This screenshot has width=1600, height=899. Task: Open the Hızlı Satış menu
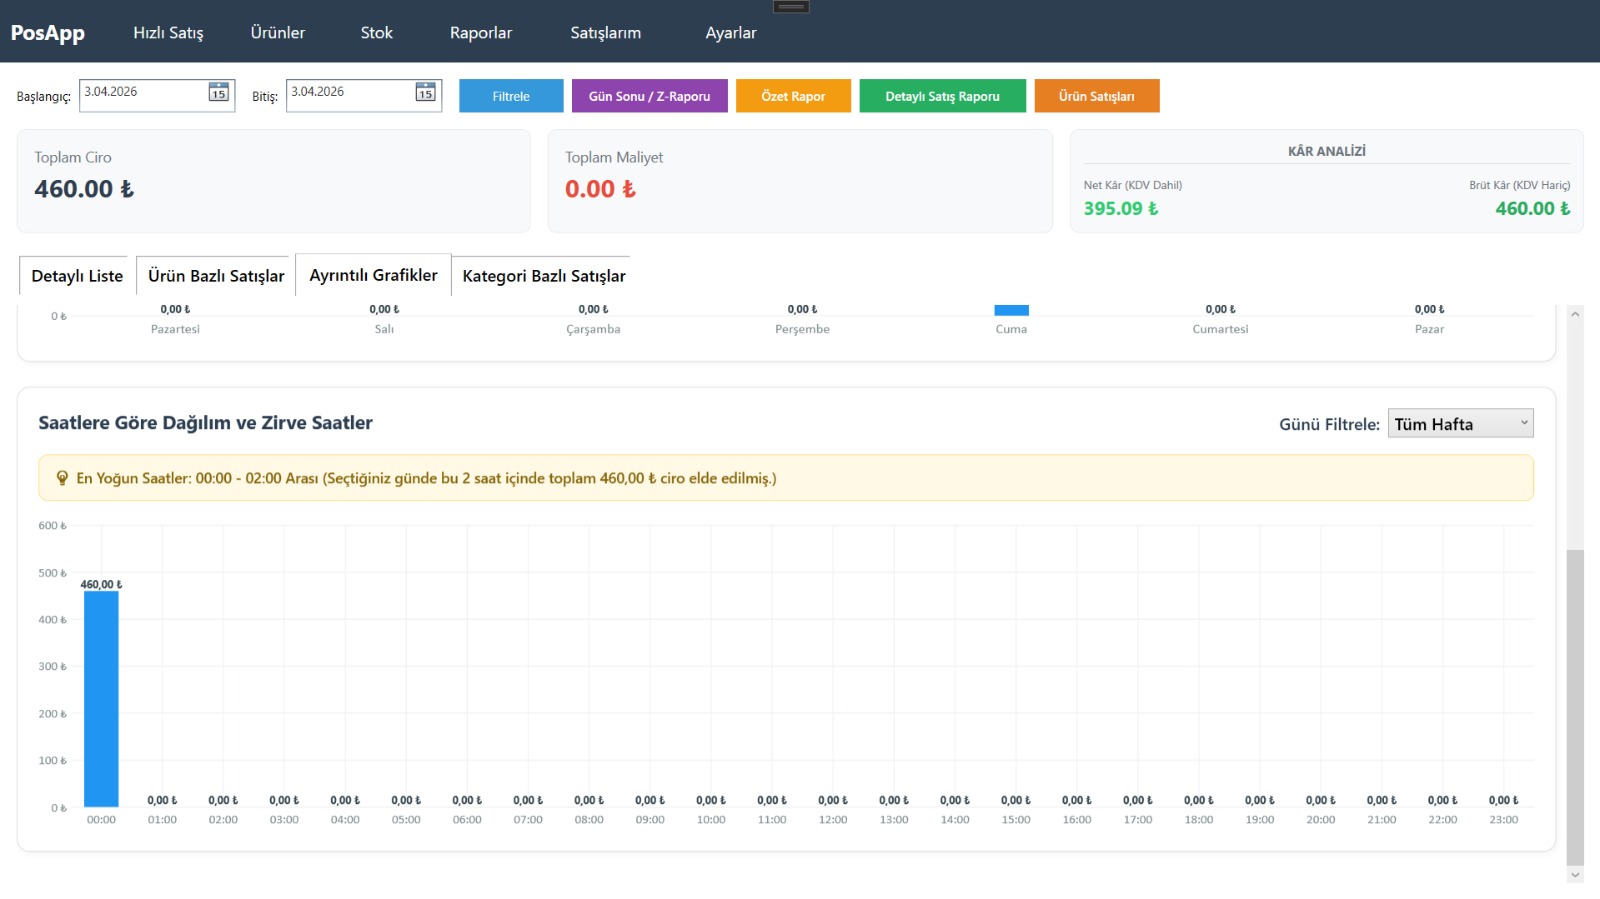tap(168, 33)
